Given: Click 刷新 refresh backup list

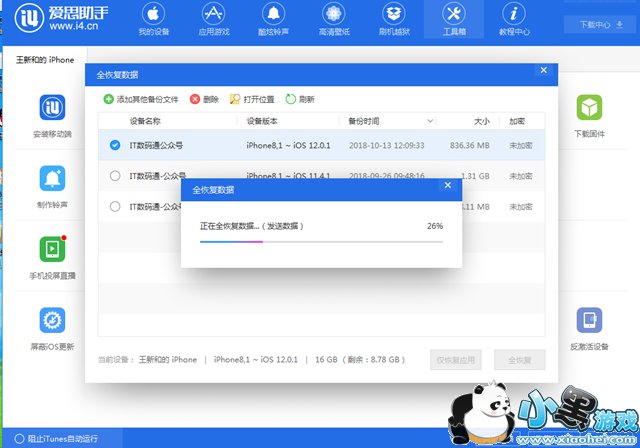Looking at the screenshot, I should pyautogui.click(x=300, y=99).
